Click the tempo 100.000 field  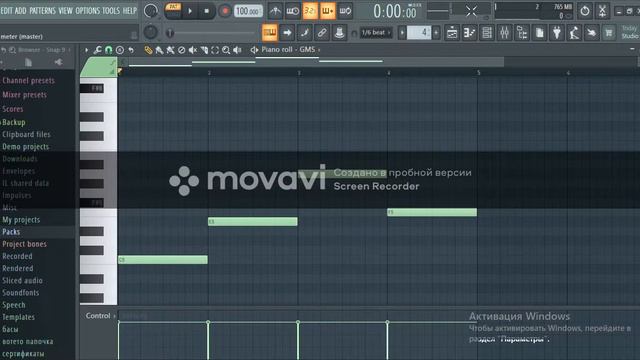click(248, 11)
